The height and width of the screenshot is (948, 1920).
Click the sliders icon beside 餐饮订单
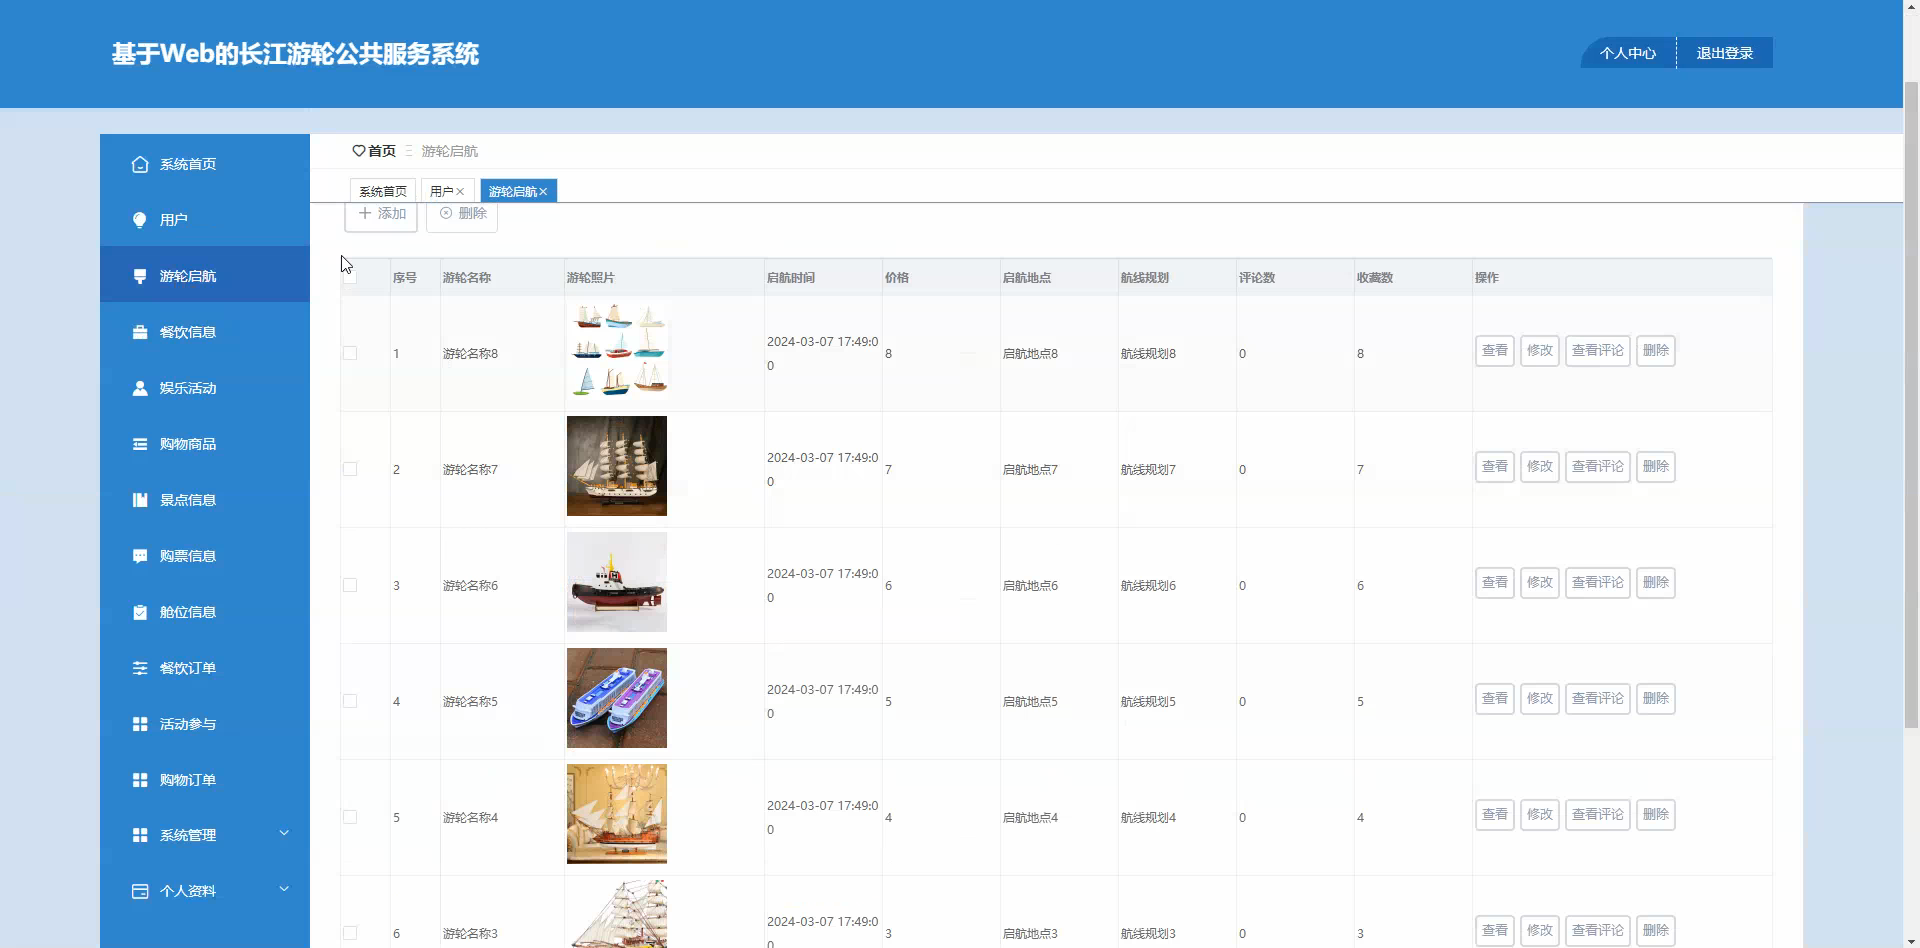(140, 668)
